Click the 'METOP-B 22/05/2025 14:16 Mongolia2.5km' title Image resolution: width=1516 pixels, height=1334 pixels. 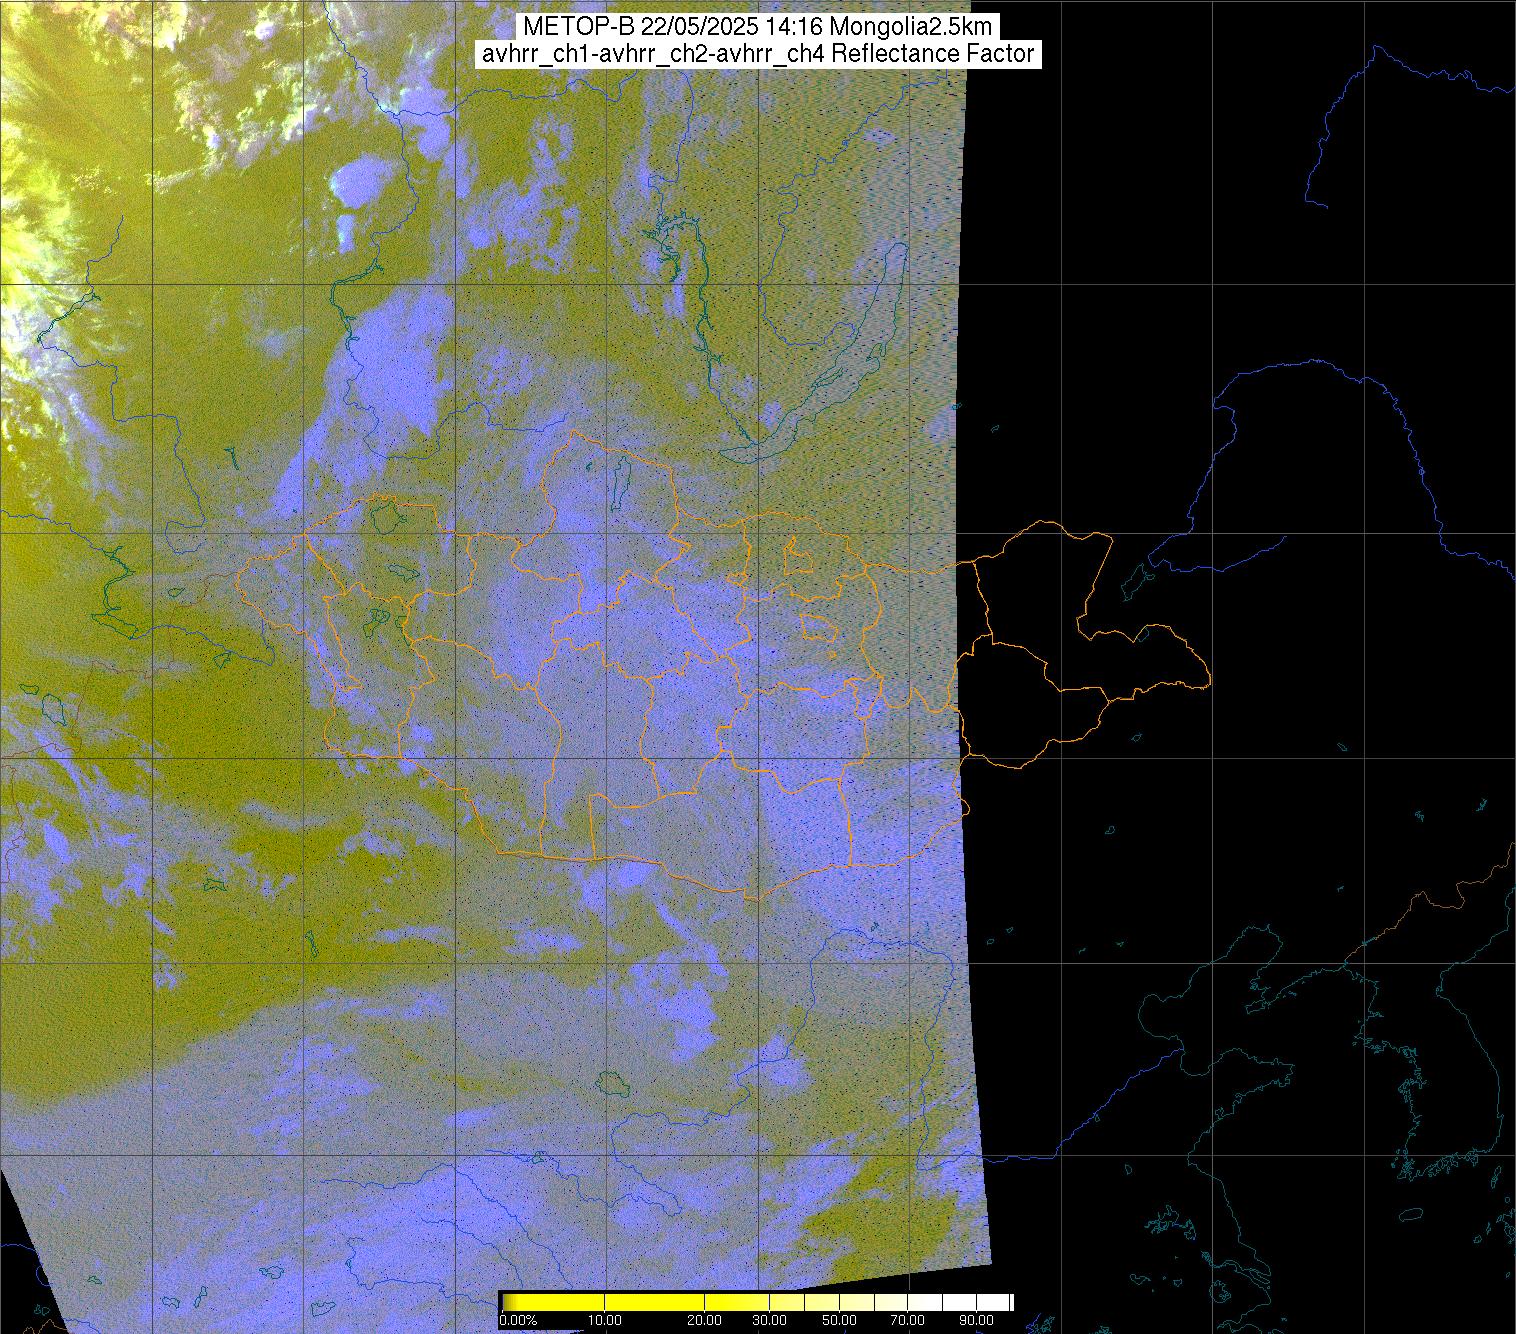757,26
